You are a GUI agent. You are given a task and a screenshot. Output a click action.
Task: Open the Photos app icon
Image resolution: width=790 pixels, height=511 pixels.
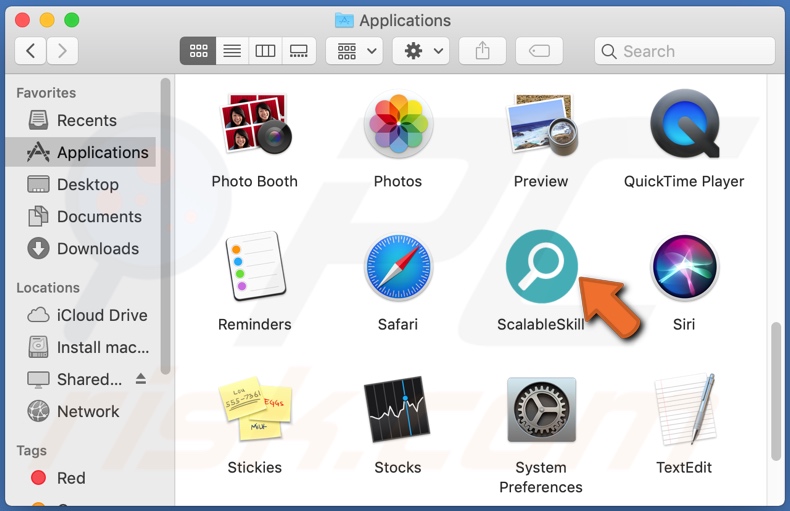398,124
